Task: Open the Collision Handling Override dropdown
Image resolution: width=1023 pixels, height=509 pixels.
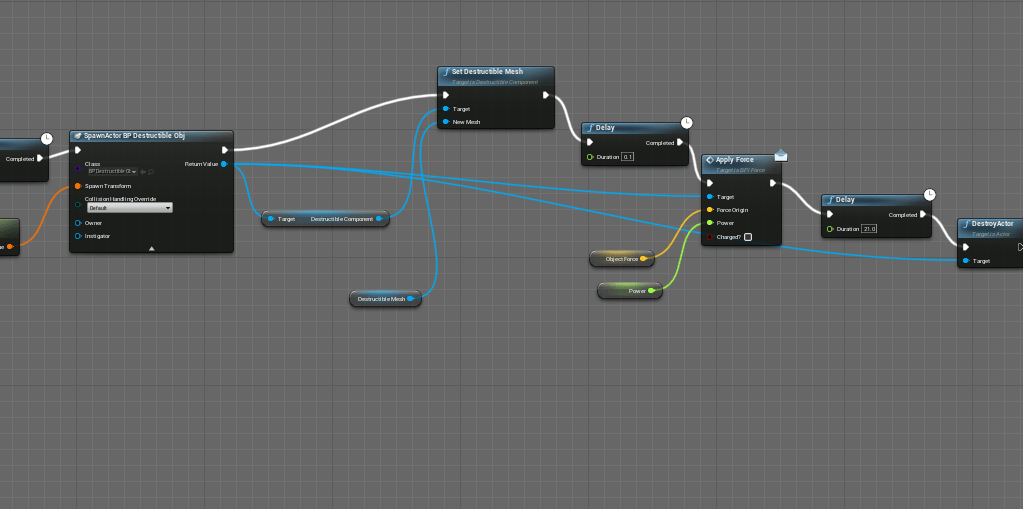Action: [x=129, y=207]
